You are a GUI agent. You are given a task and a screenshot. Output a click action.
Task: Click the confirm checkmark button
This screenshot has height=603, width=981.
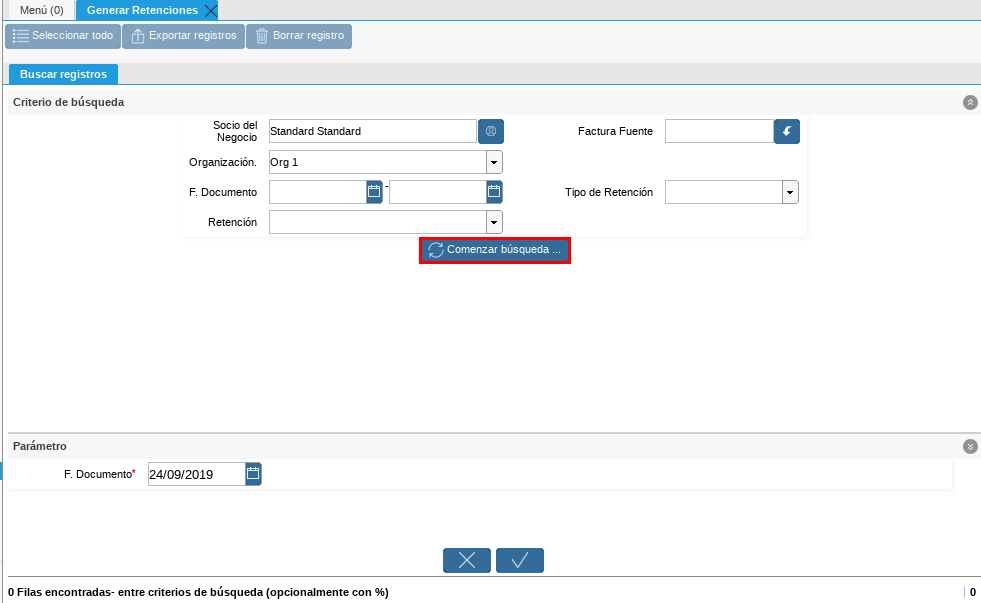pos(520,560)
